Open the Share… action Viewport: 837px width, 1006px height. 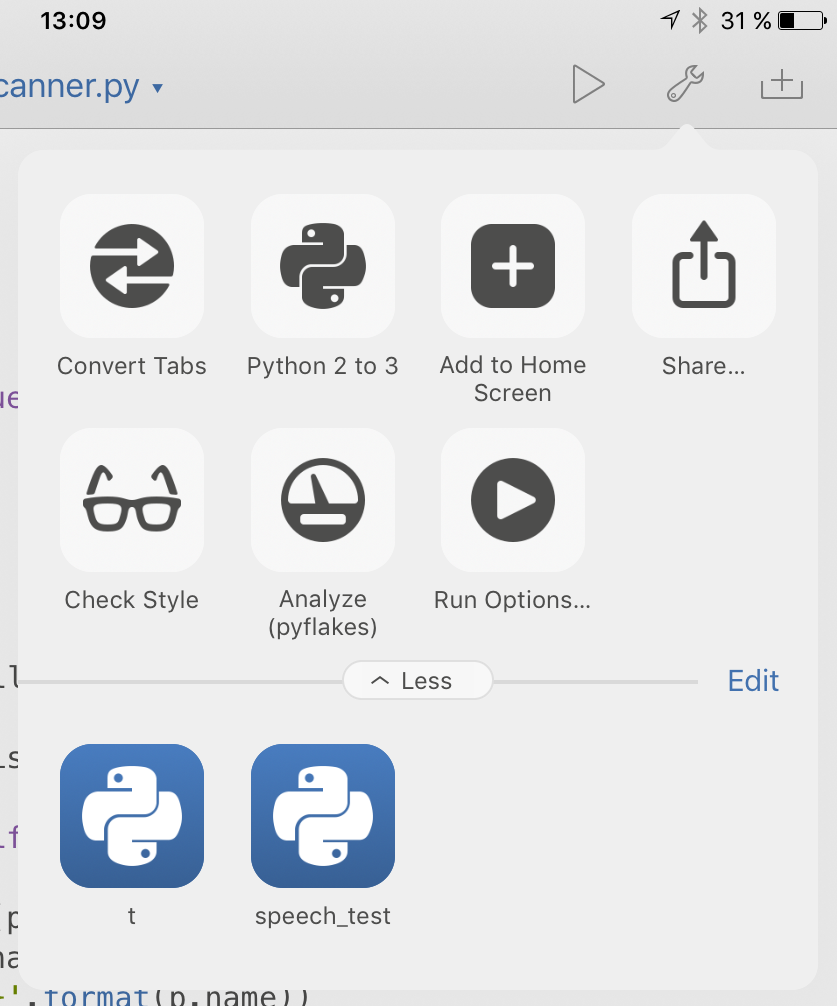click(x=703, y=266)
